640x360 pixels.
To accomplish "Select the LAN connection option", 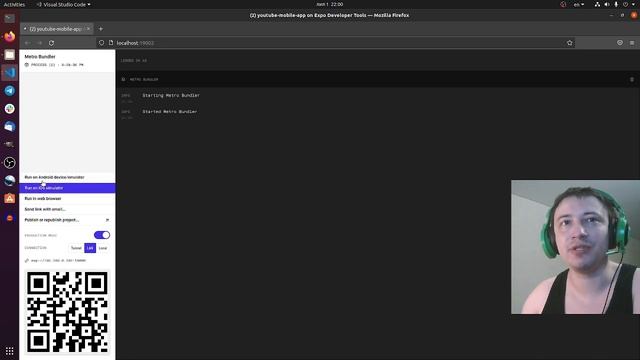I will point(90,248).
